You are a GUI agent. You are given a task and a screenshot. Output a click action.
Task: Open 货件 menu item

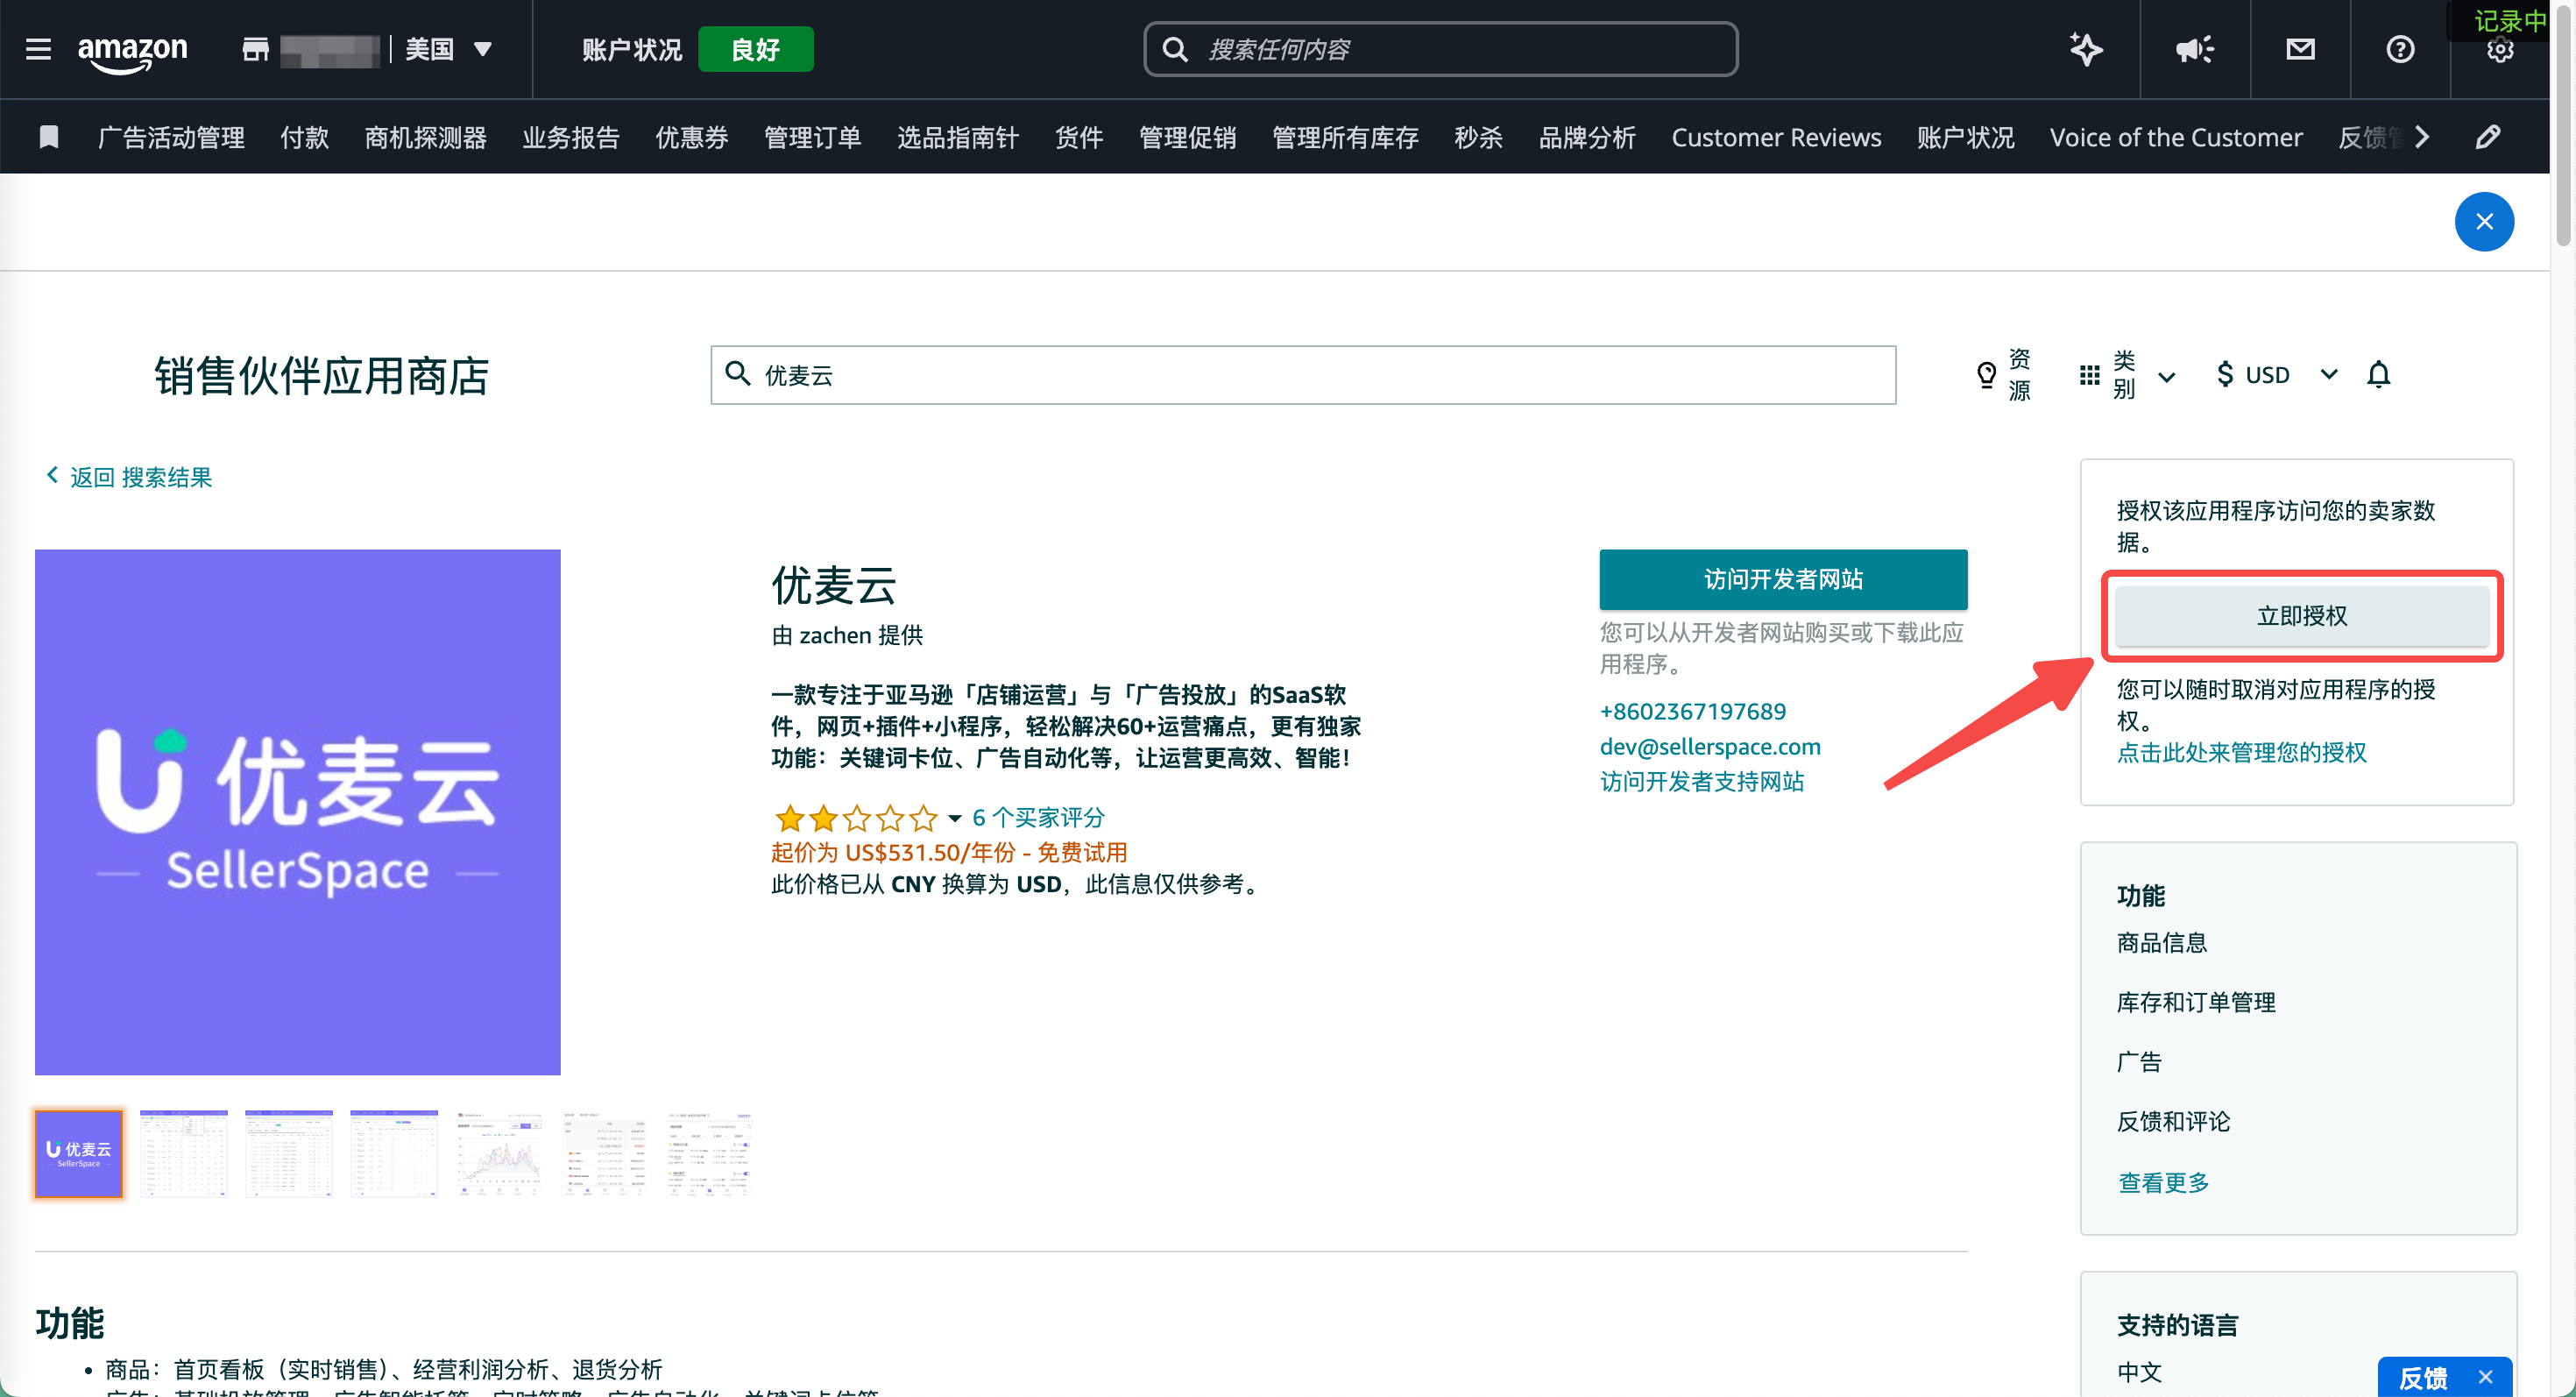tap(1079, 137)
